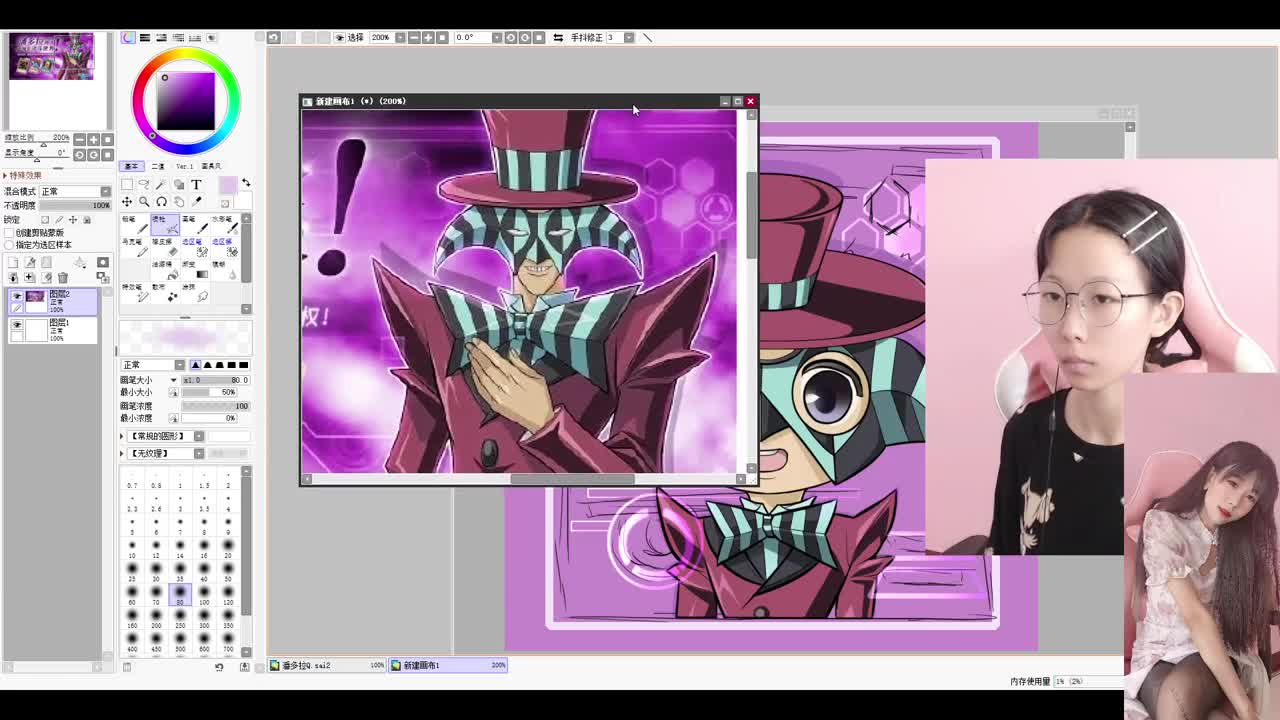1280x720 pixels.
Task: Select the magic wand tool
Action: click(161, 184)
